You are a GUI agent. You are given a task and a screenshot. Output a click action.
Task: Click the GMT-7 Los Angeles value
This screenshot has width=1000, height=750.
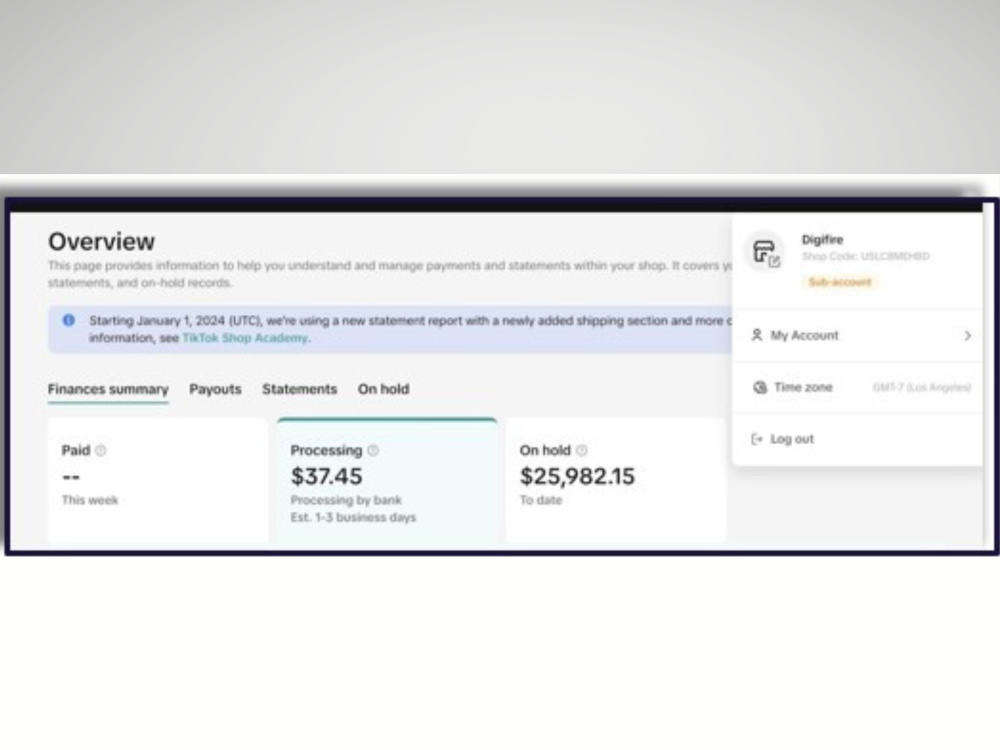coord(922,387)
